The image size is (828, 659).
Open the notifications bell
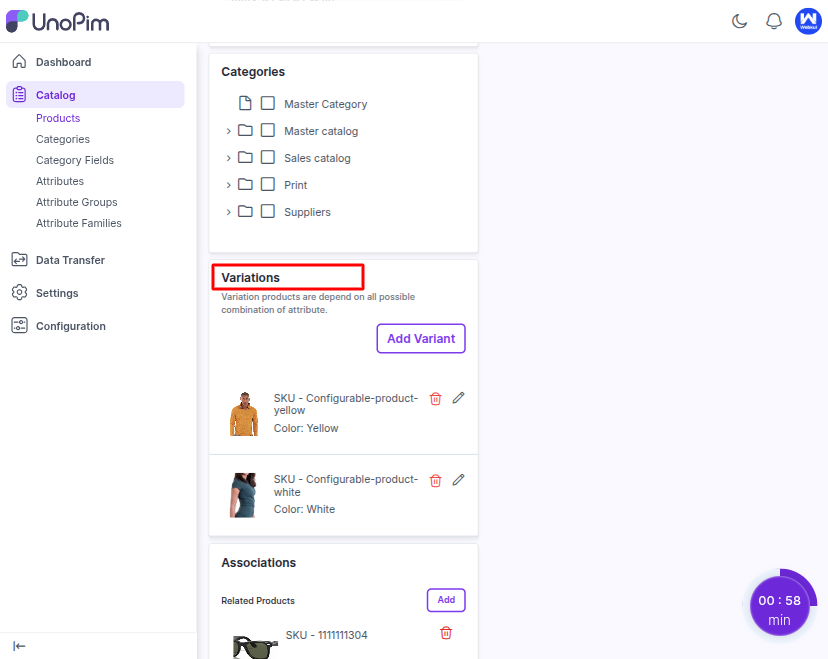(x=774, y=21)
